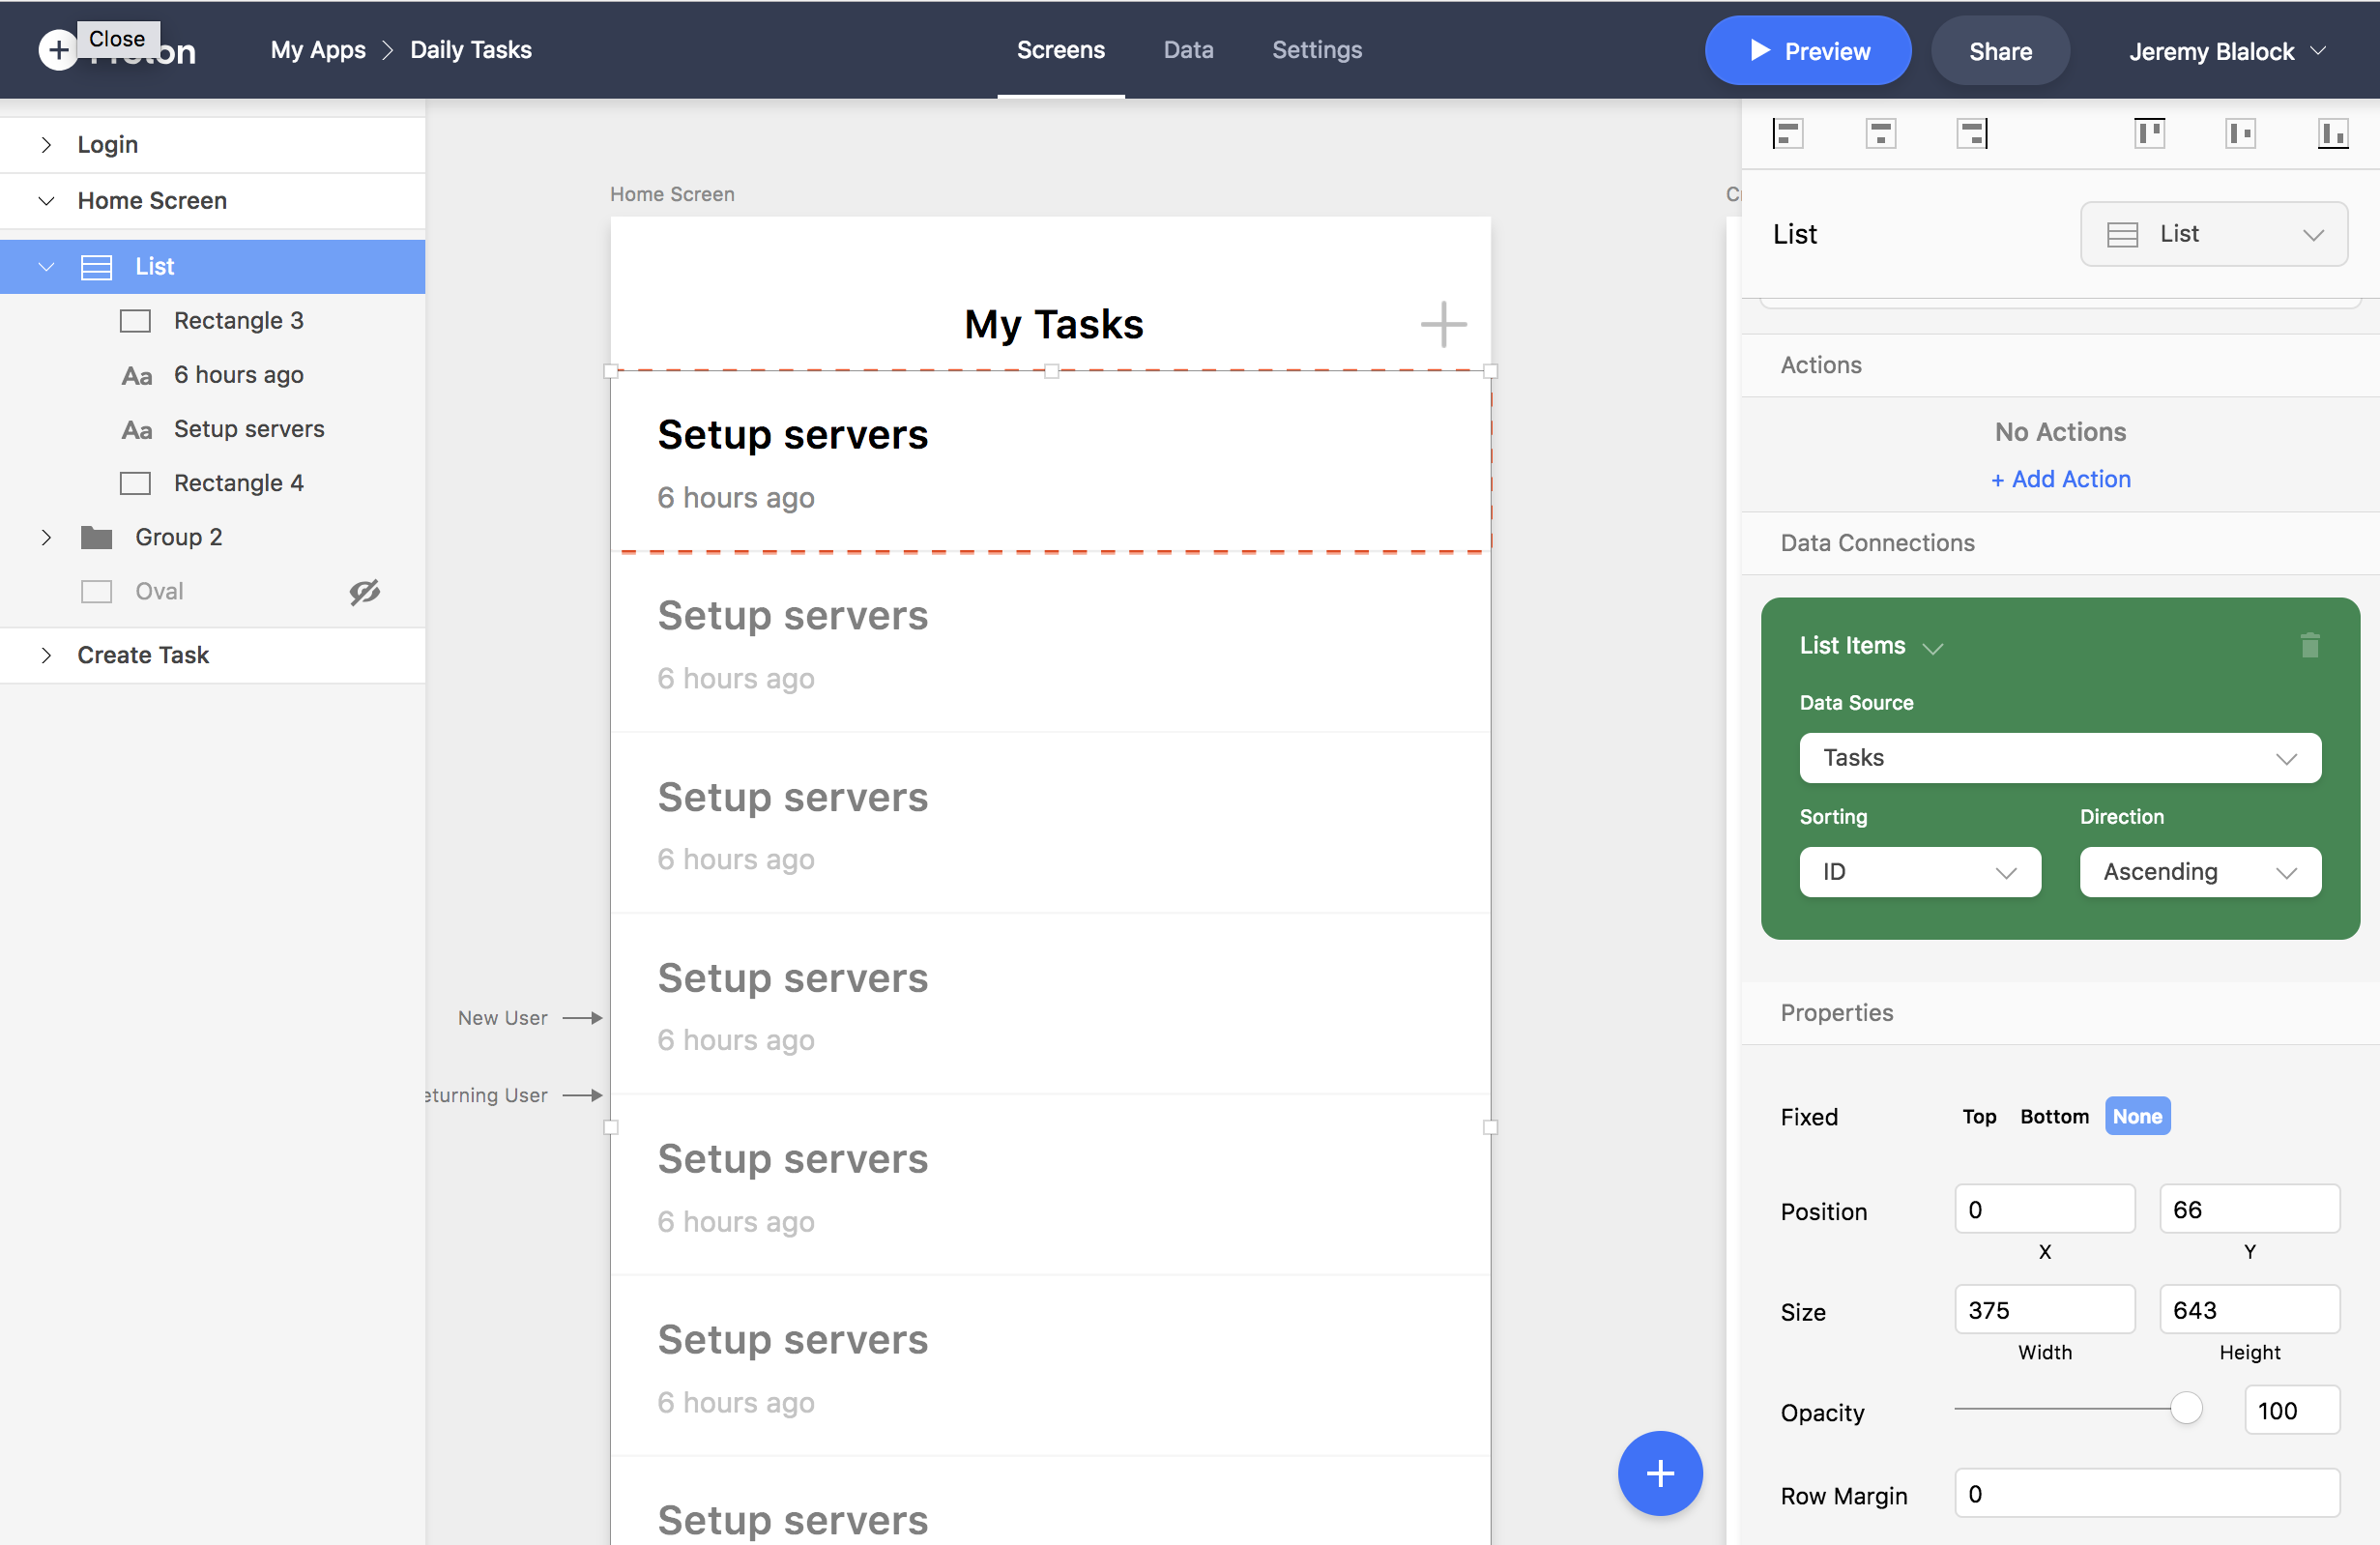
Task: Click the align bottom edges icon
Action: [x=2332, y=133]
